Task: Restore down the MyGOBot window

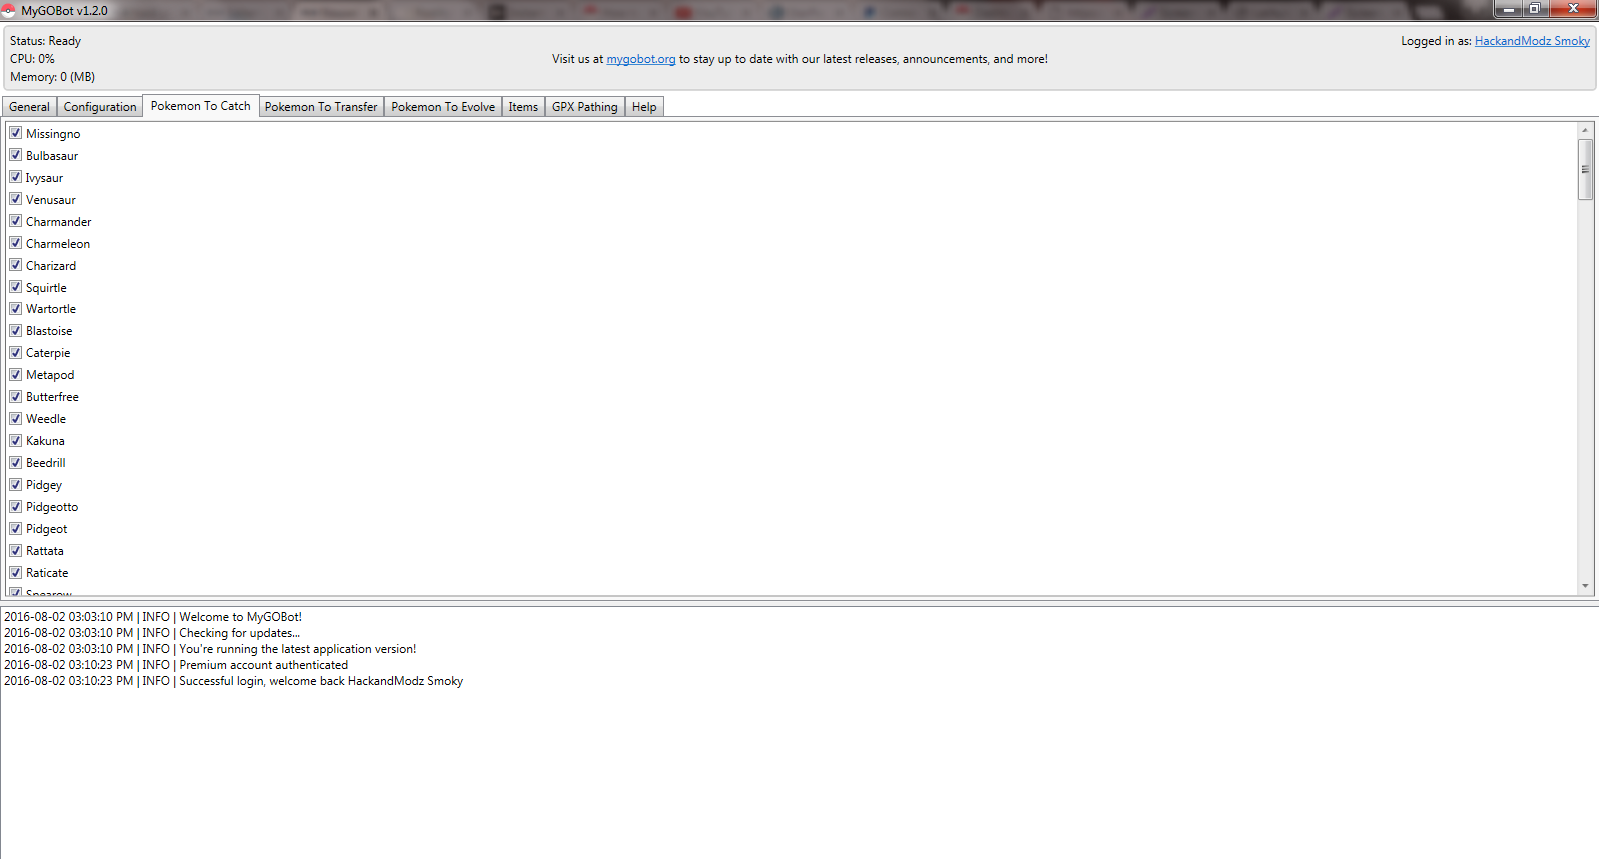Action: [1534, 9]
